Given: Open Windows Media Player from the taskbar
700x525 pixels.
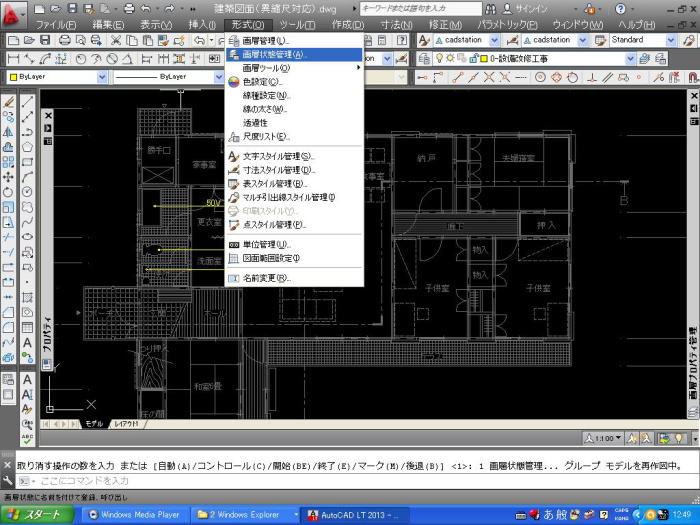Looking at the screenshot, I should click(134, 515).
